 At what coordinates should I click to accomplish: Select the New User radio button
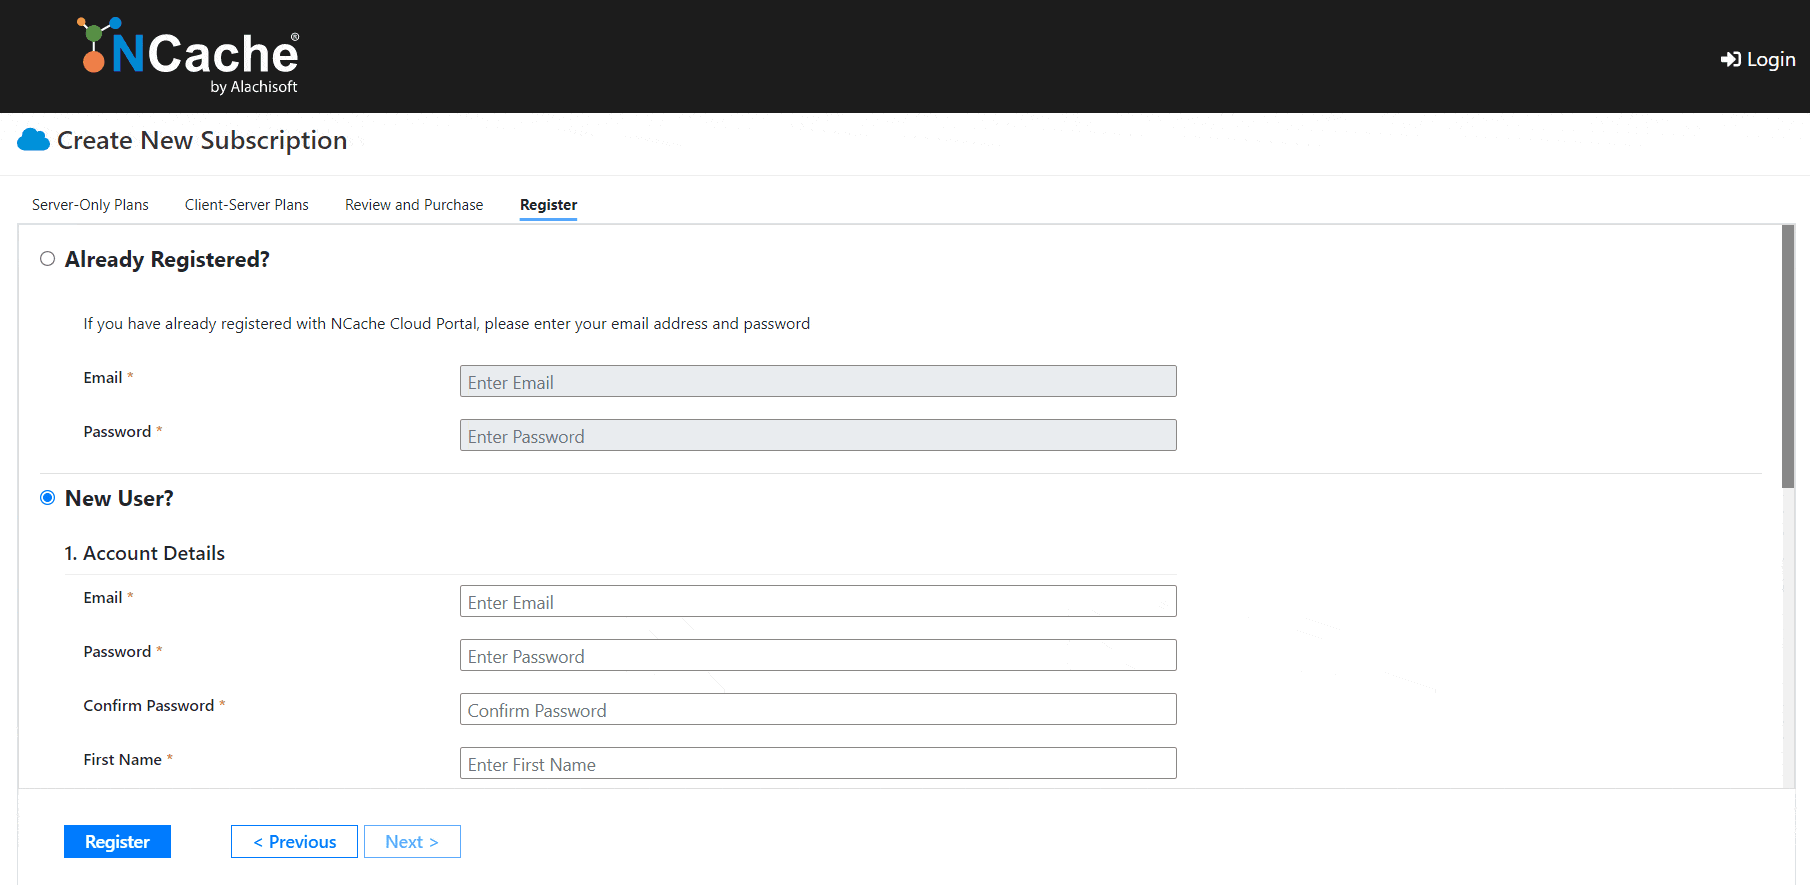click(47, 498)
